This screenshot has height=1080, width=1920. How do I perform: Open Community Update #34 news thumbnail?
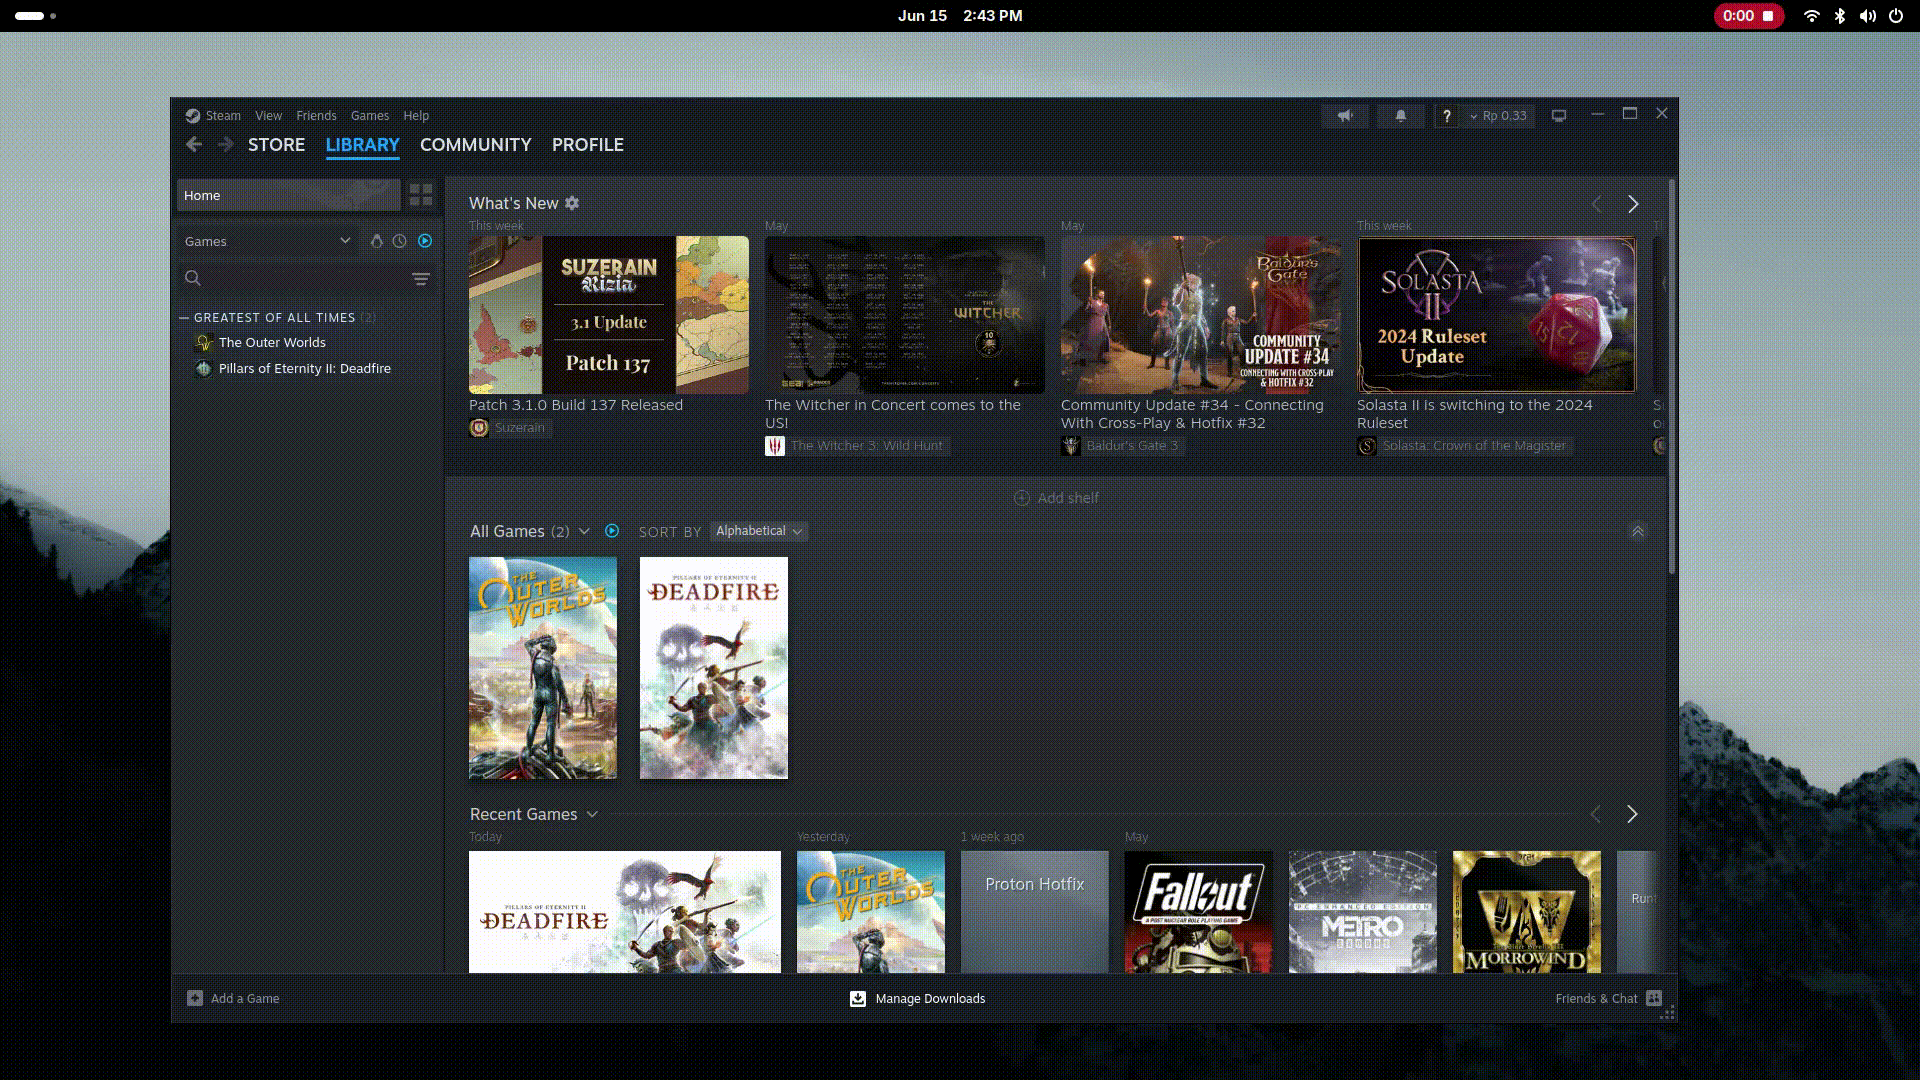tap(1201, 315)
